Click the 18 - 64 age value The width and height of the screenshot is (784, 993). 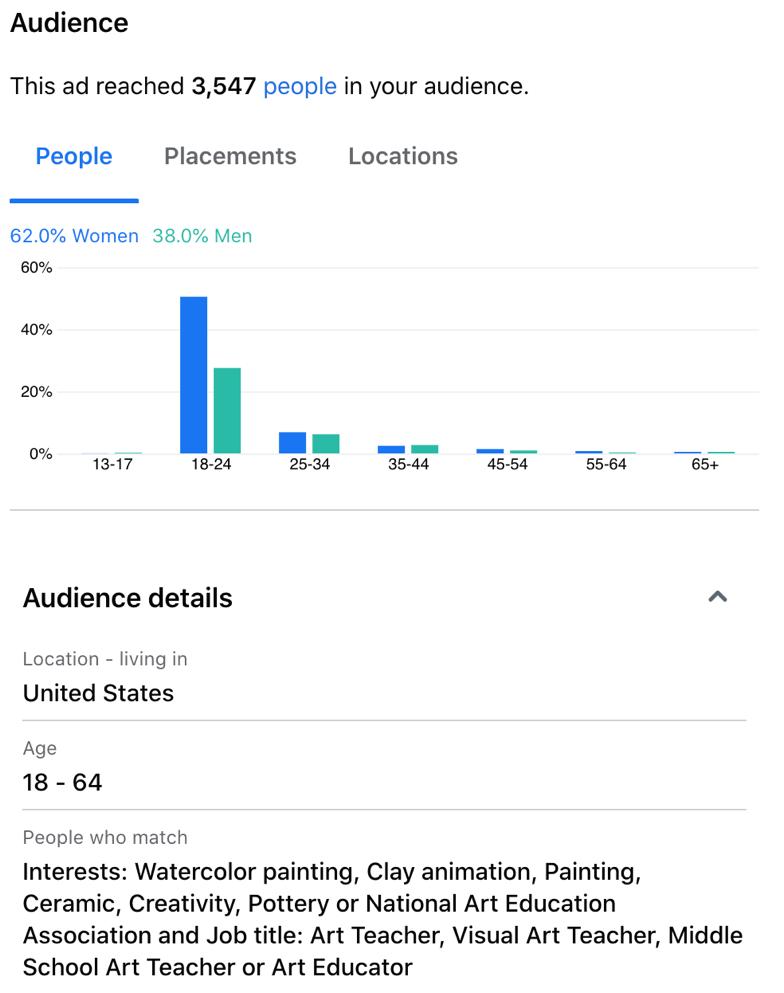coord(62,782)
